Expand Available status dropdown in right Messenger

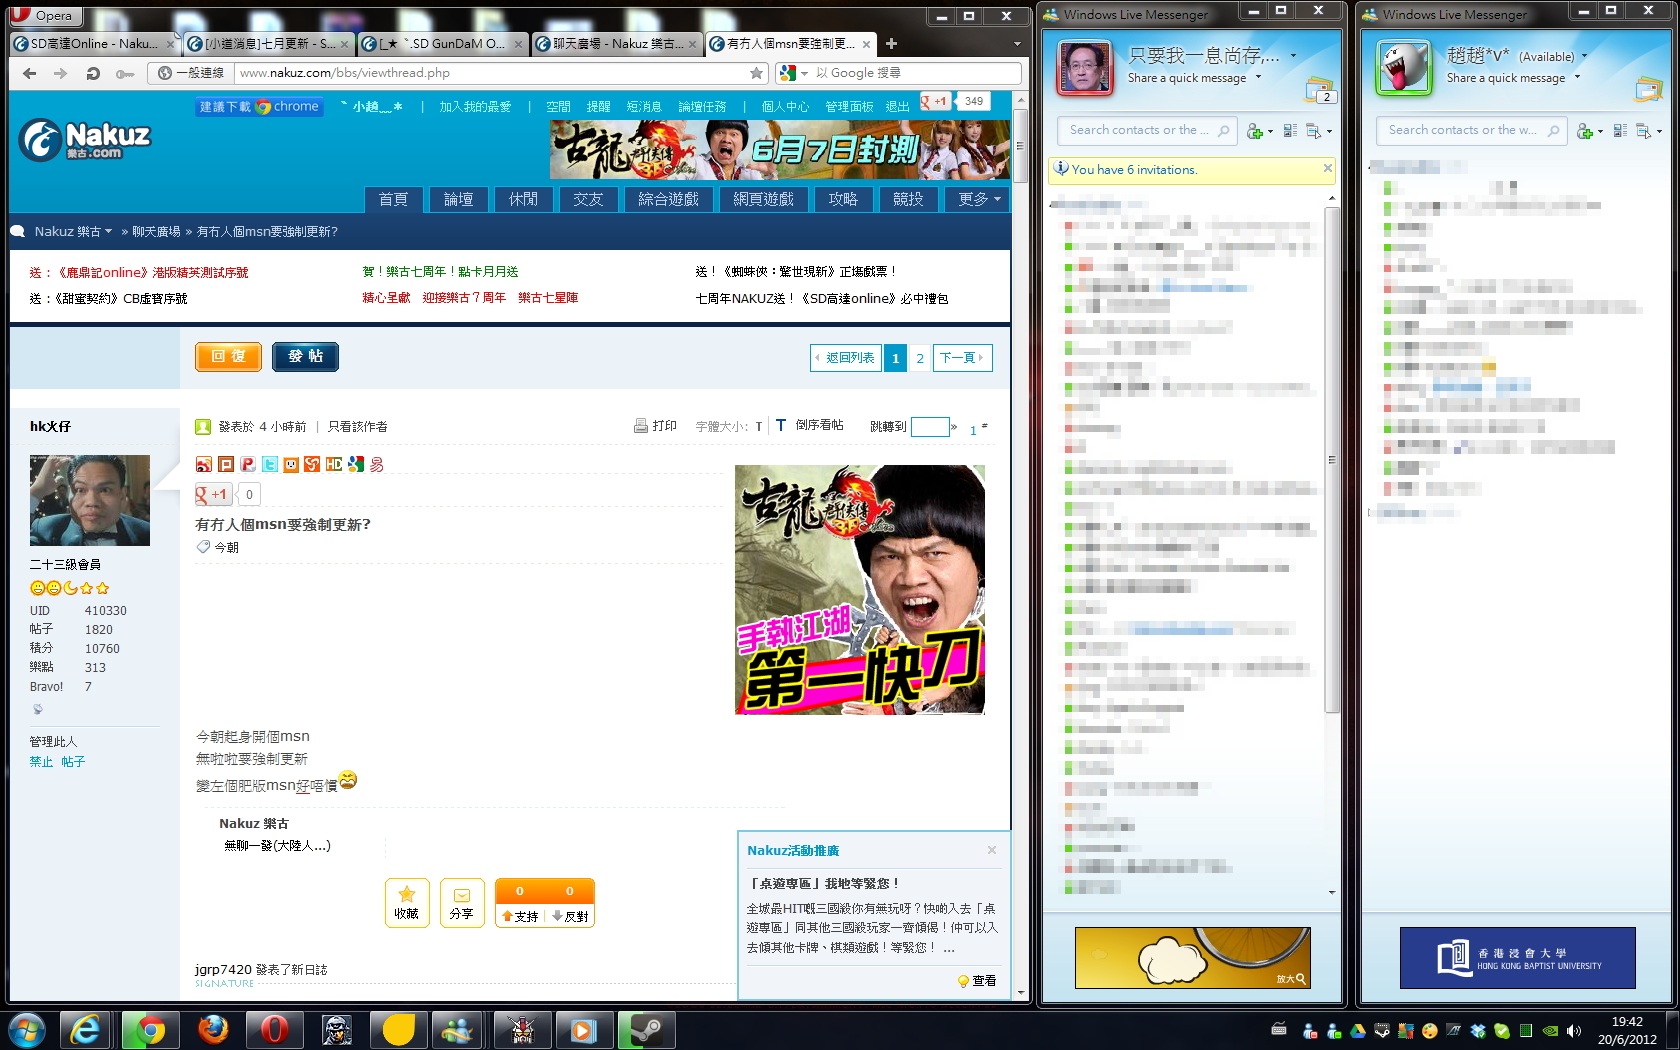click(1584, 56)
